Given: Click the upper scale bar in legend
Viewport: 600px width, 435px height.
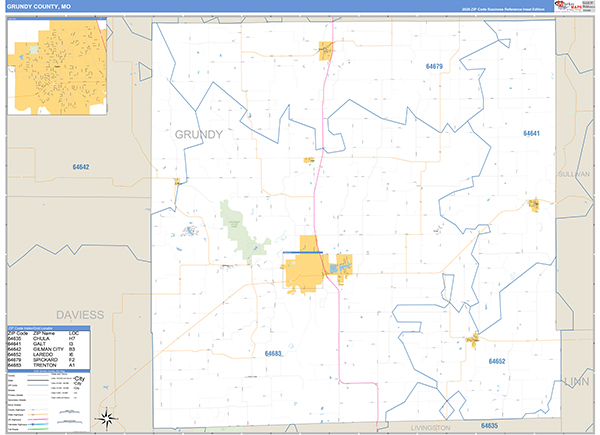Looking at the screenshot, I should (69, 412).
